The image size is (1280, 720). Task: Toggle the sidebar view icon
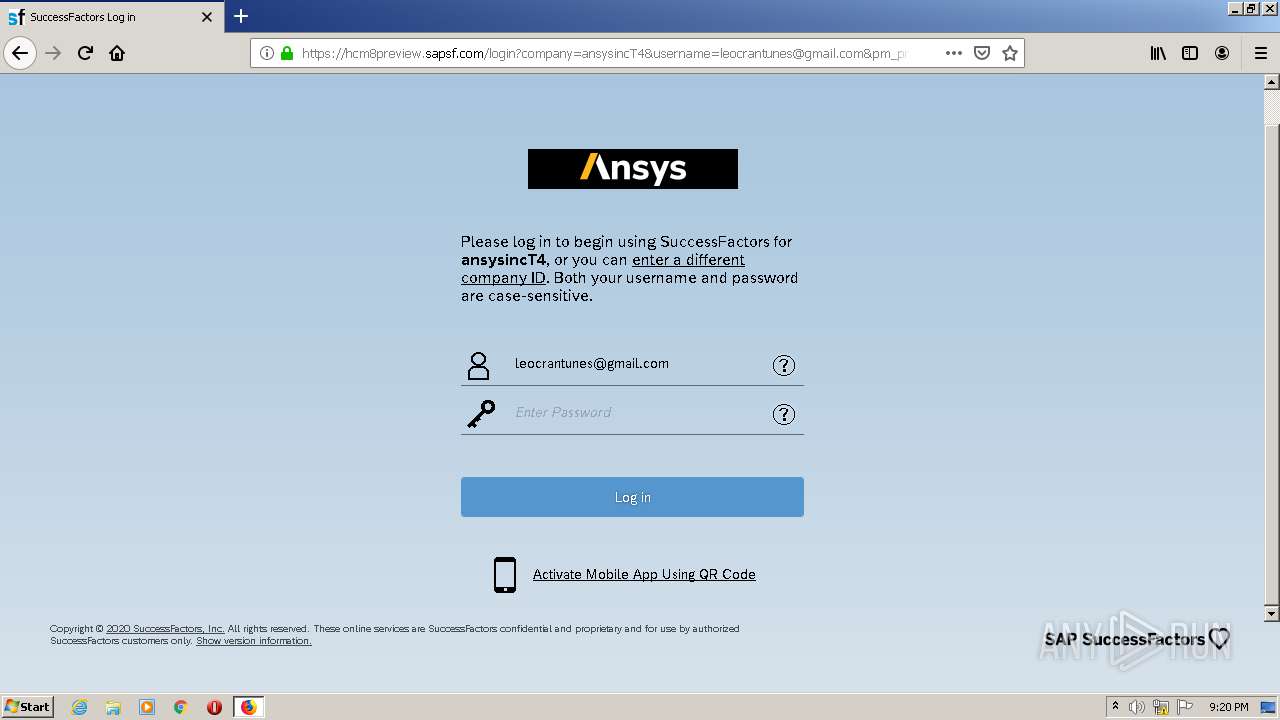click(1190, 53)
